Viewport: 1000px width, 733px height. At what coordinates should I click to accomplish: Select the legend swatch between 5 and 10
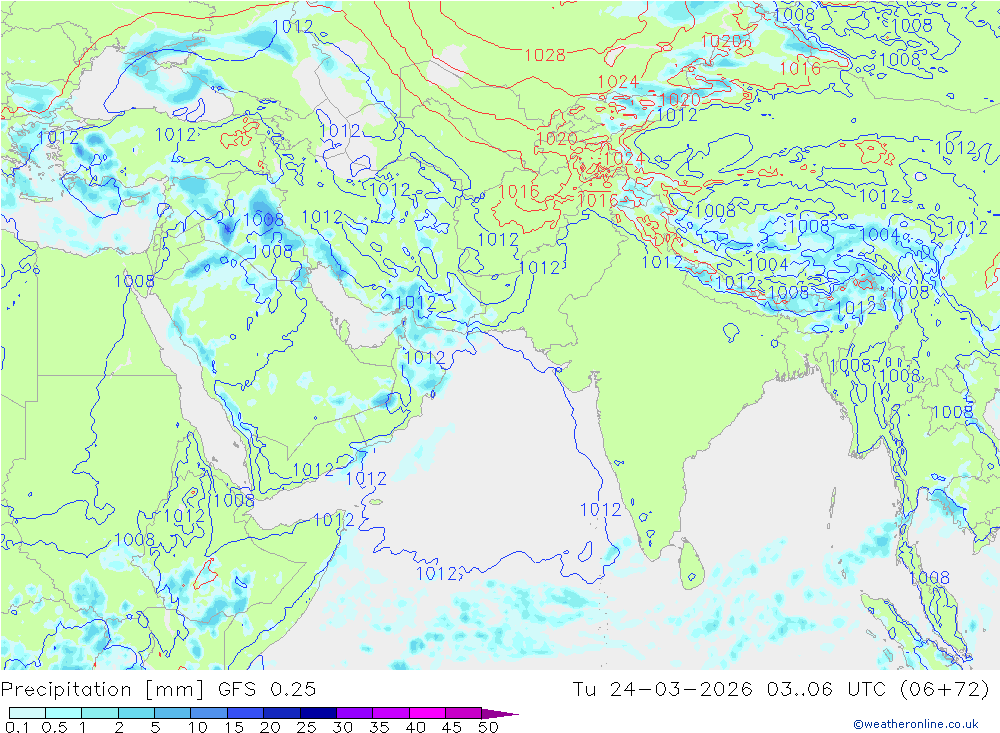pos(173,713)
